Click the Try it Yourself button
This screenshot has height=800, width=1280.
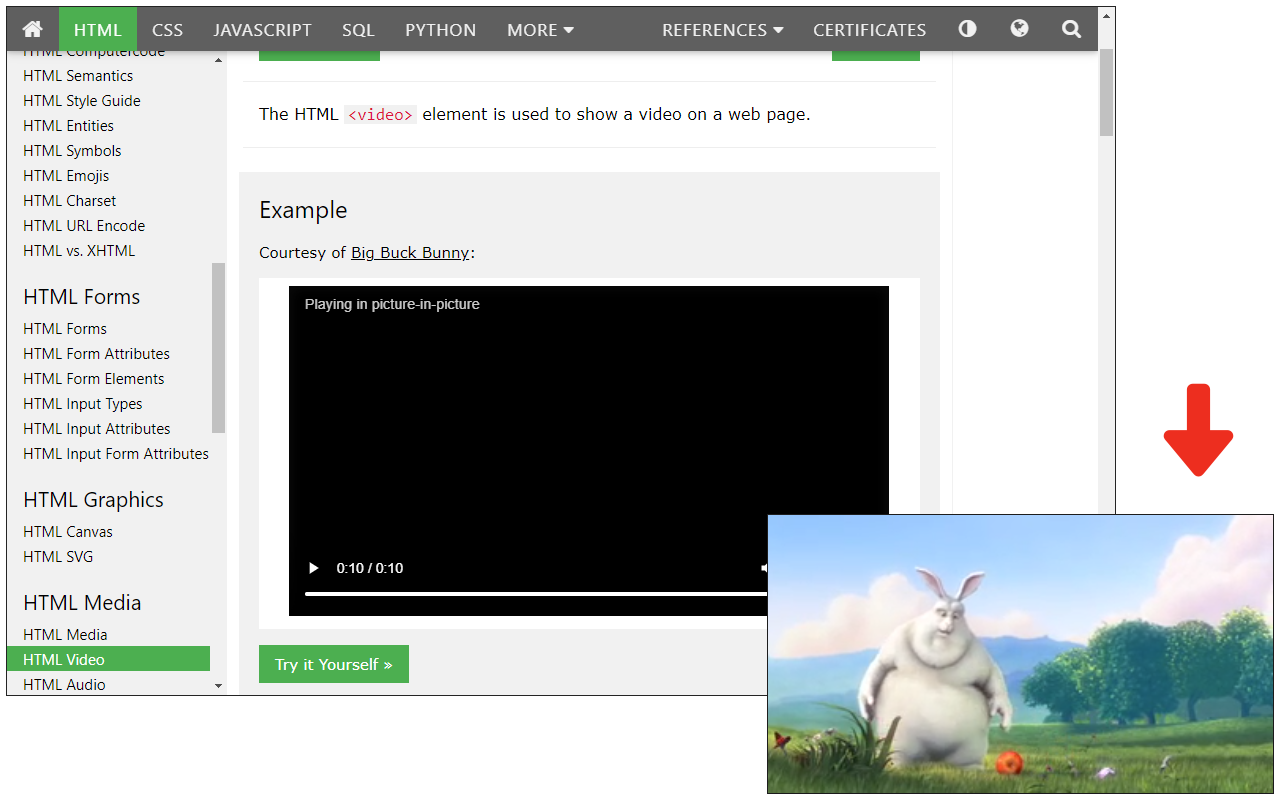333,664
